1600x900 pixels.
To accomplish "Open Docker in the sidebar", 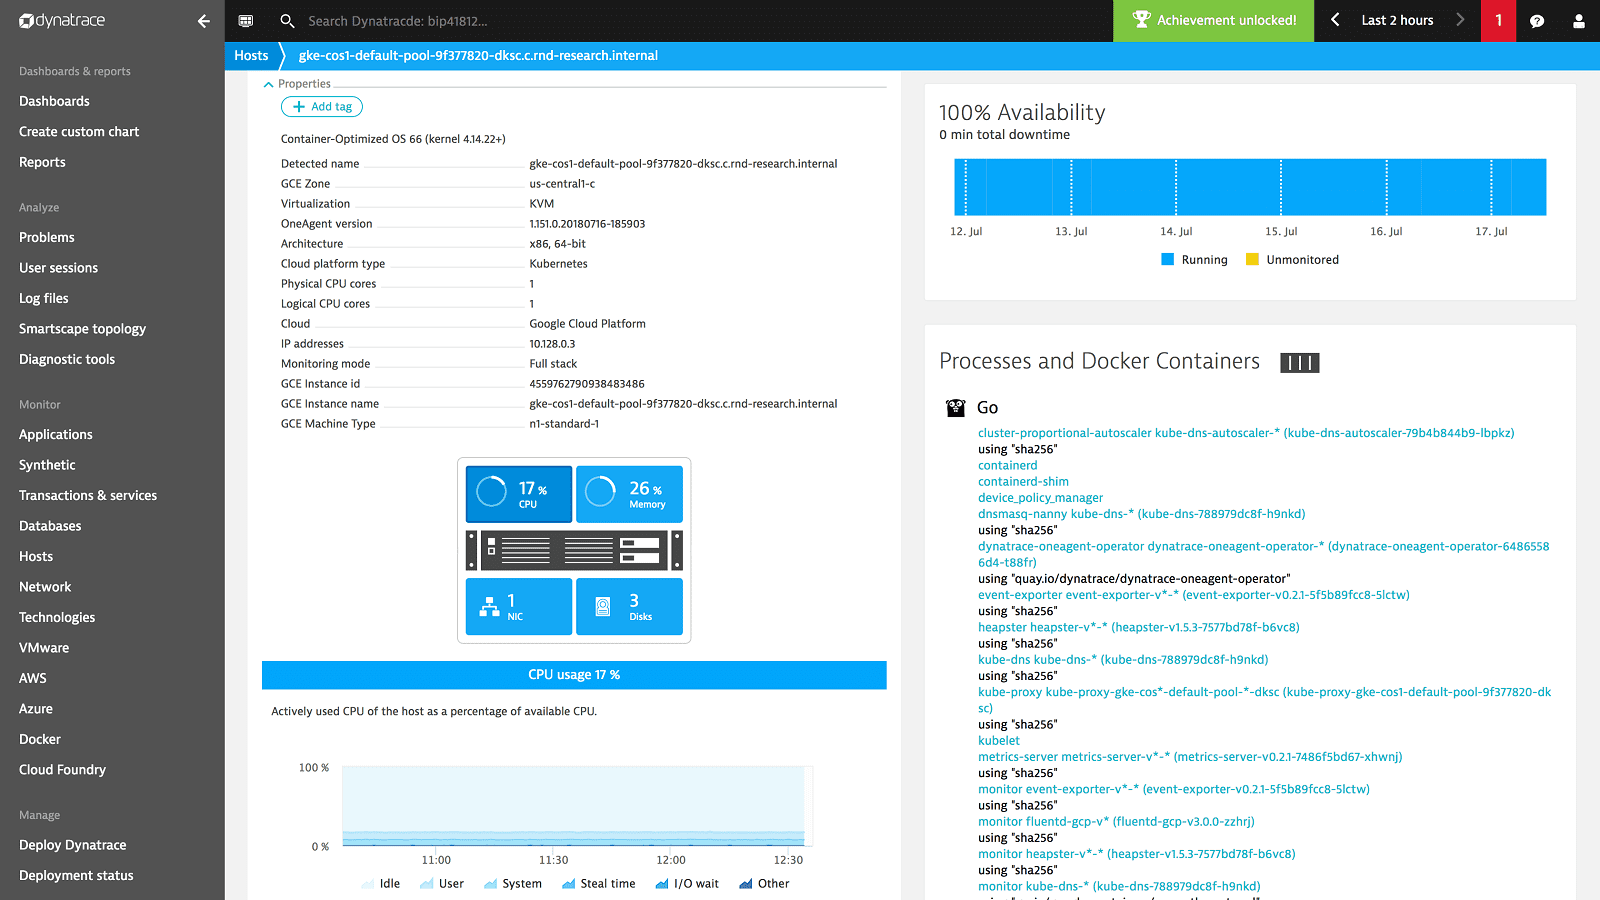I will [x=40, y=739].
